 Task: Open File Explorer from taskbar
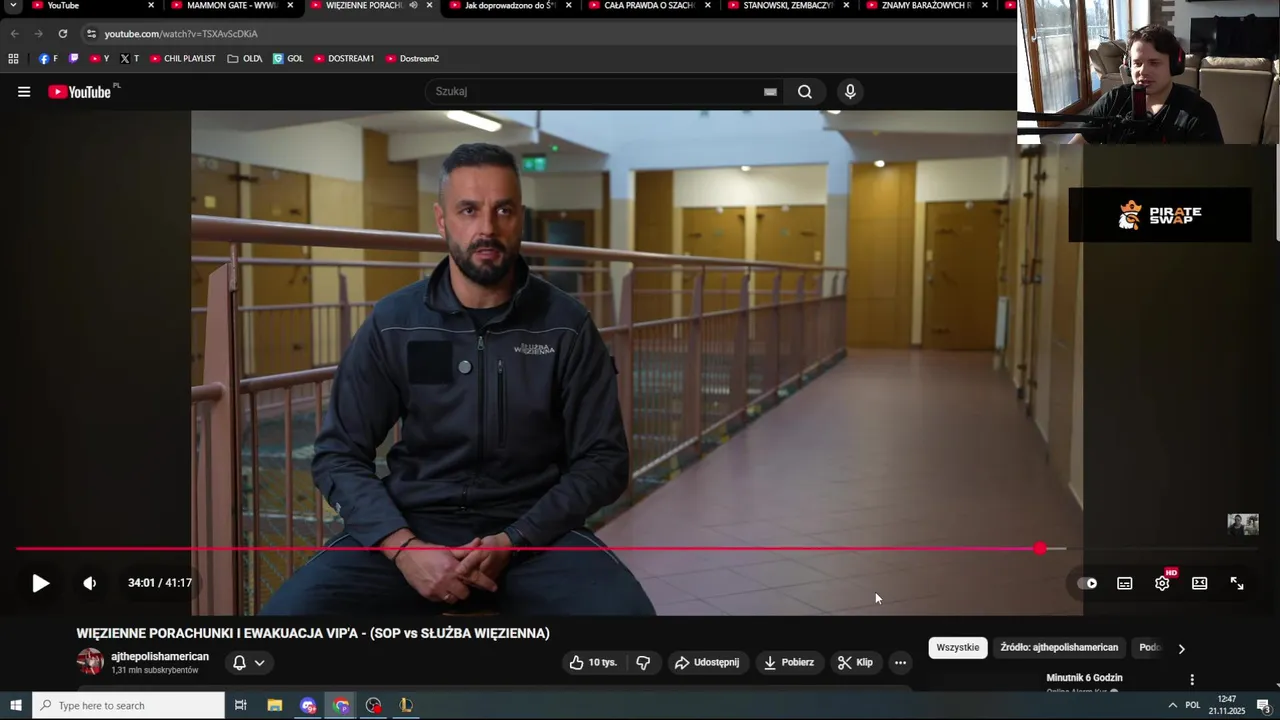274,706
